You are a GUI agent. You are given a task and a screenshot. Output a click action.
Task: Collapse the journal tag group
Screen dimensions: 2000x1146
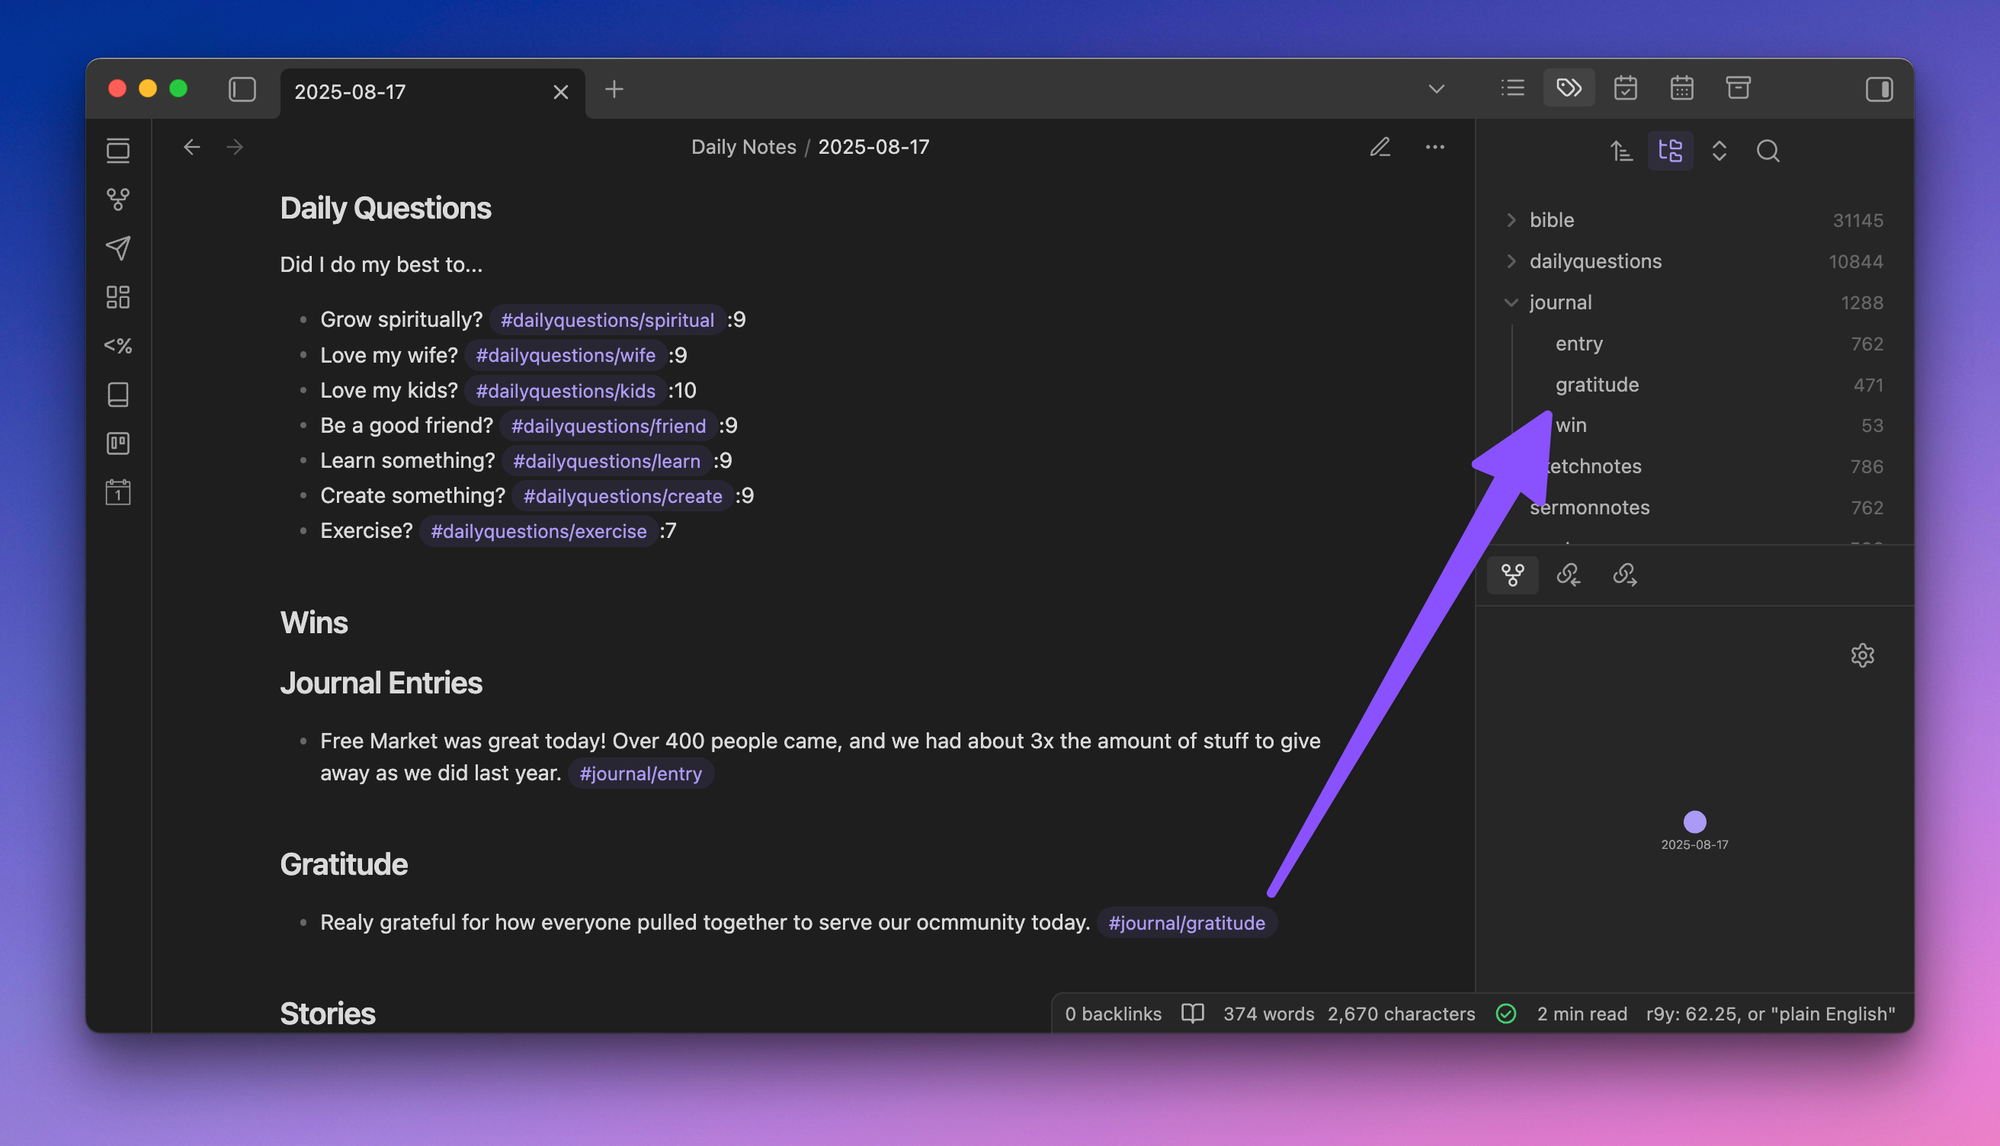[x=1511, y=302]
